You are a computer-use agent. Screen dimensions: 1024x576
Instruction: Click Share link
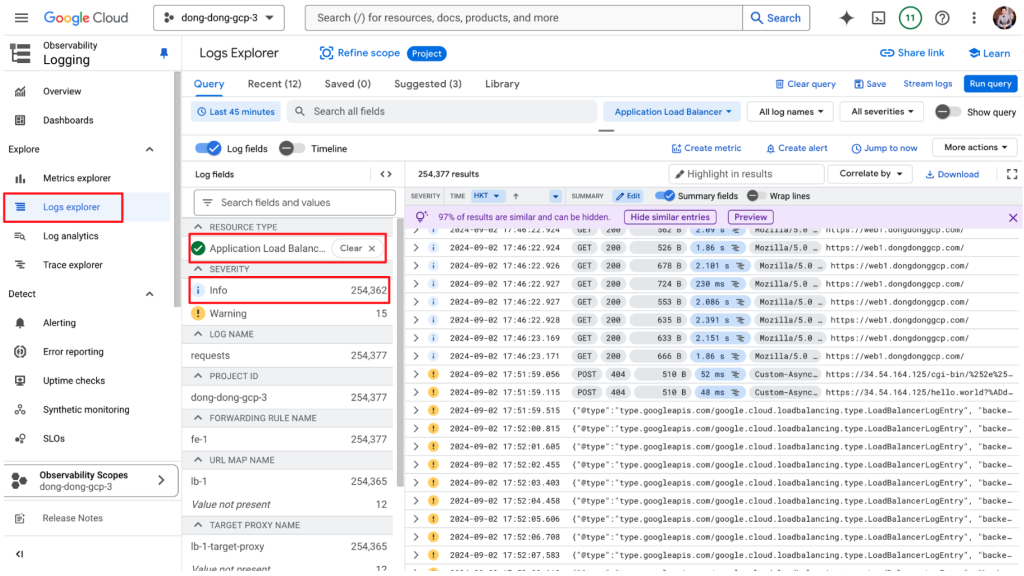[912, 53]
